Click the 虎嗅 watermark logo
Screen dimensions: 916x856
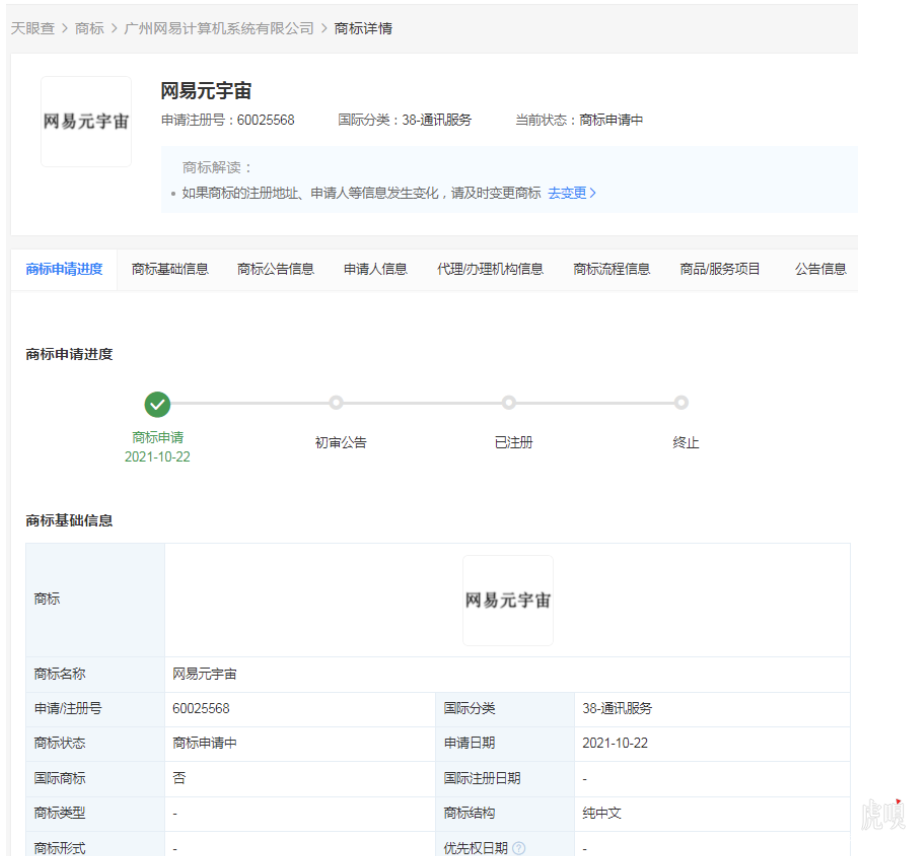point(883,815)
